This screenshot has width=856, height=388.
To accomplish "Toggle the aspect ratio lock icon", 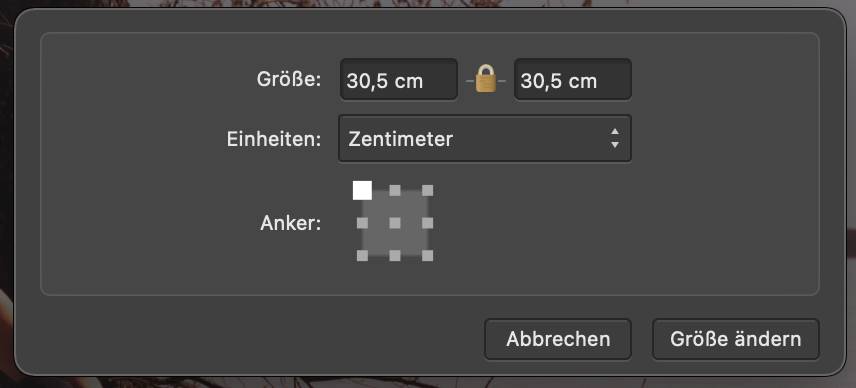I will 486,79.
